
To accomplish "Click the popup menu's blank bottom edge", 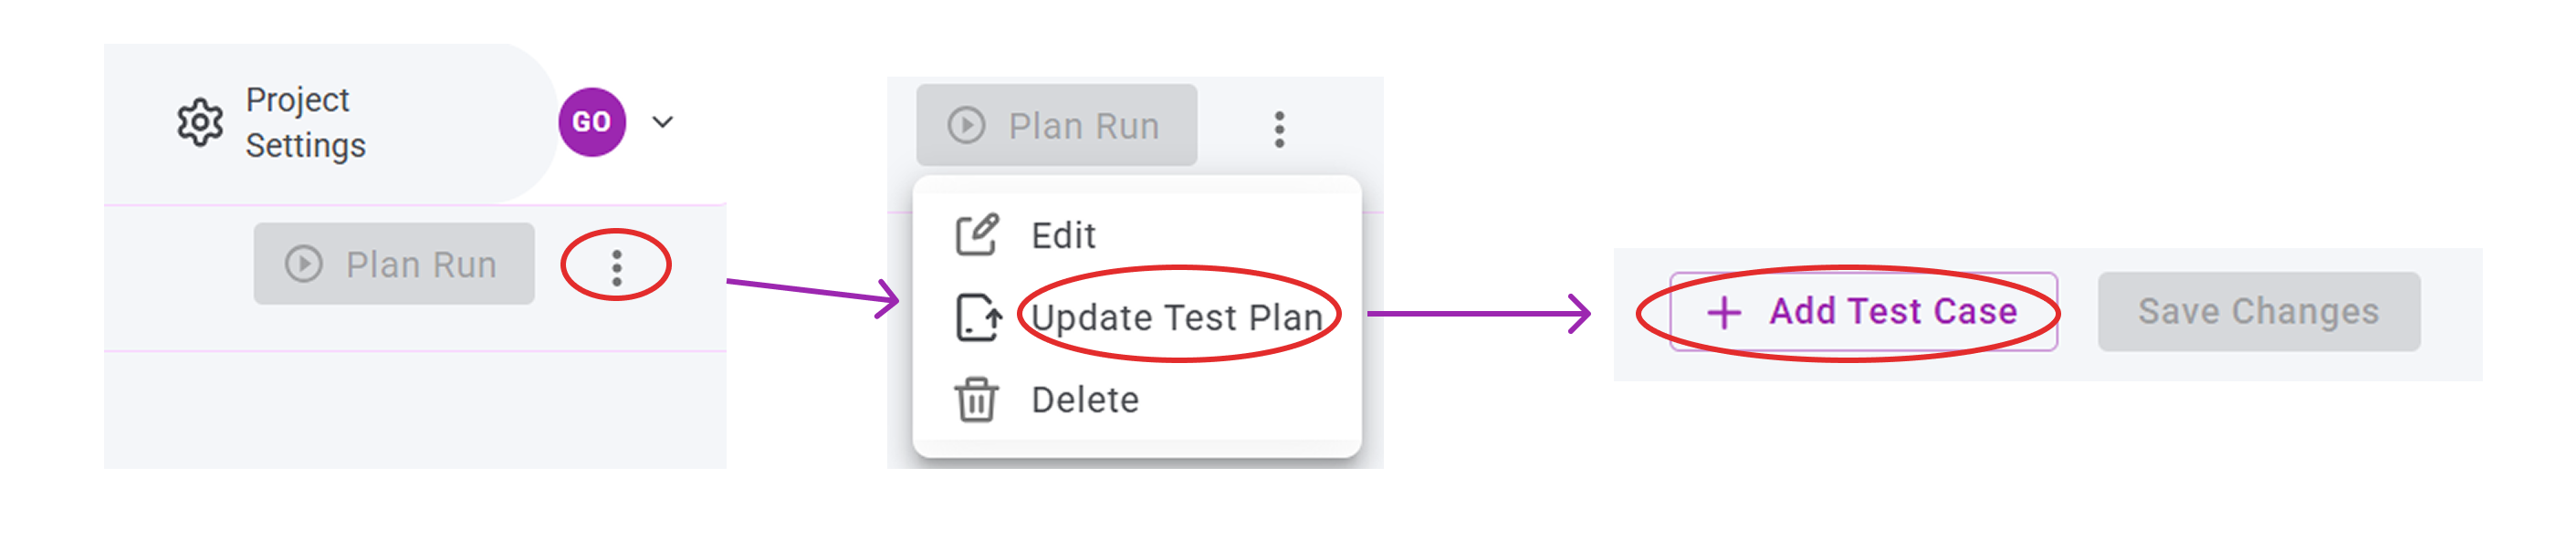I will click(x=1136, y=448).
